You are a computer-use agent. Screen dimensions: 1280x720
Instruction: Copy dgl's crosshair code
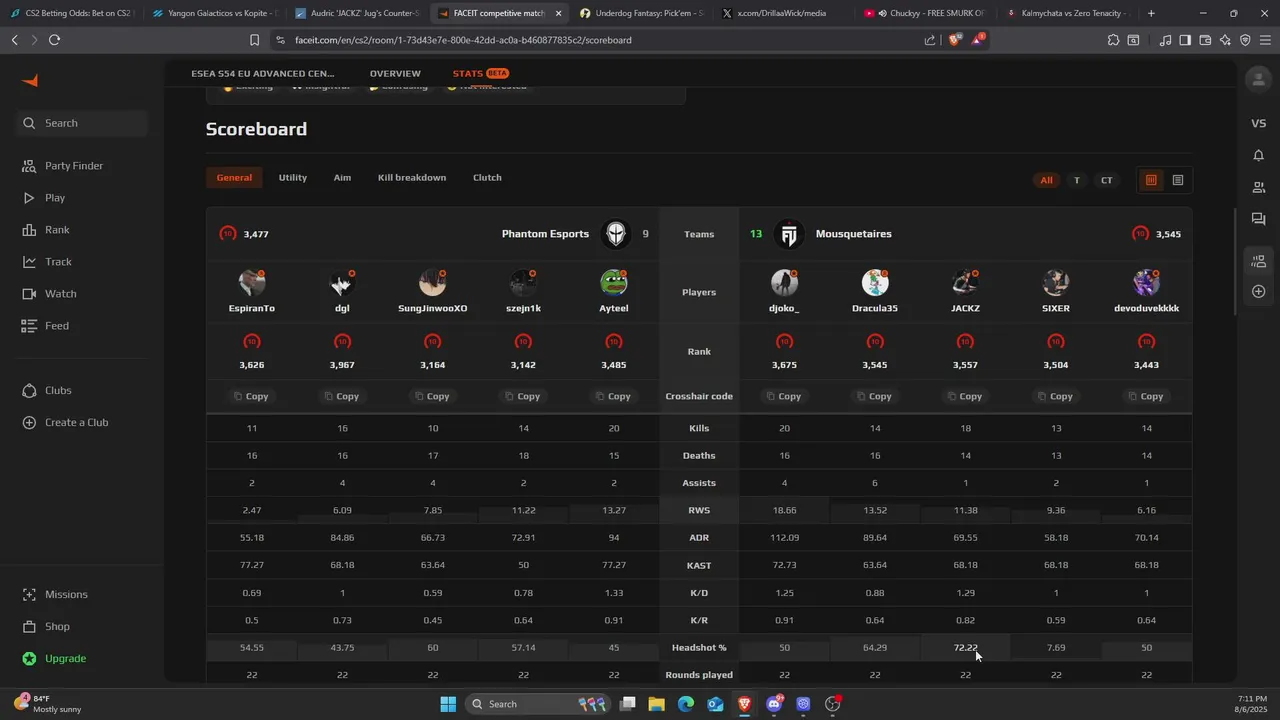point(341,397)
